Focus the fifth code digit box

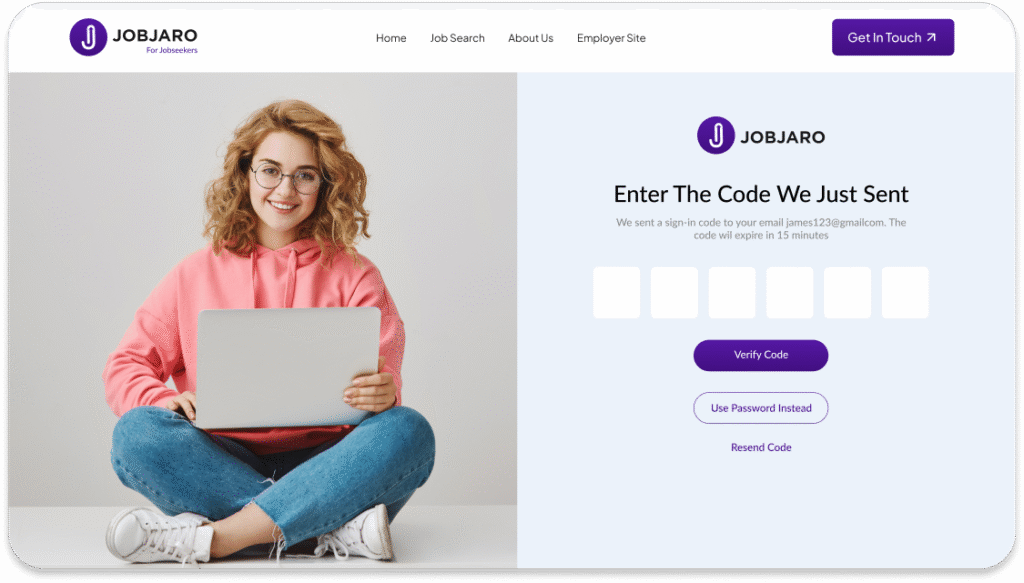point(847,292)
